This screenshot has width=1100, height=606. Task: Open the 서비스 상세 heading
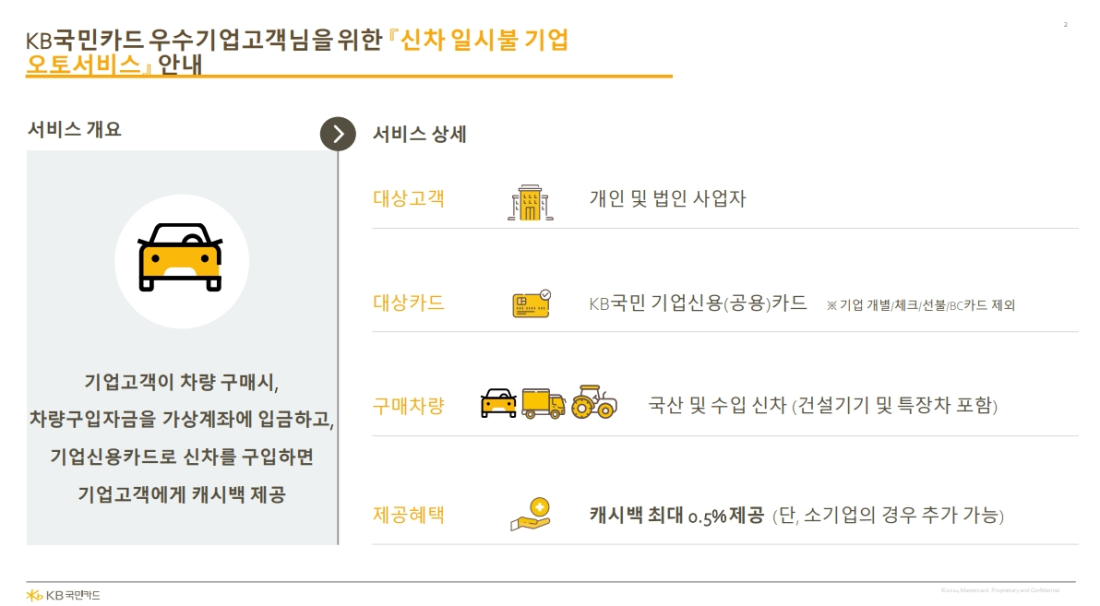pos(420,134)
